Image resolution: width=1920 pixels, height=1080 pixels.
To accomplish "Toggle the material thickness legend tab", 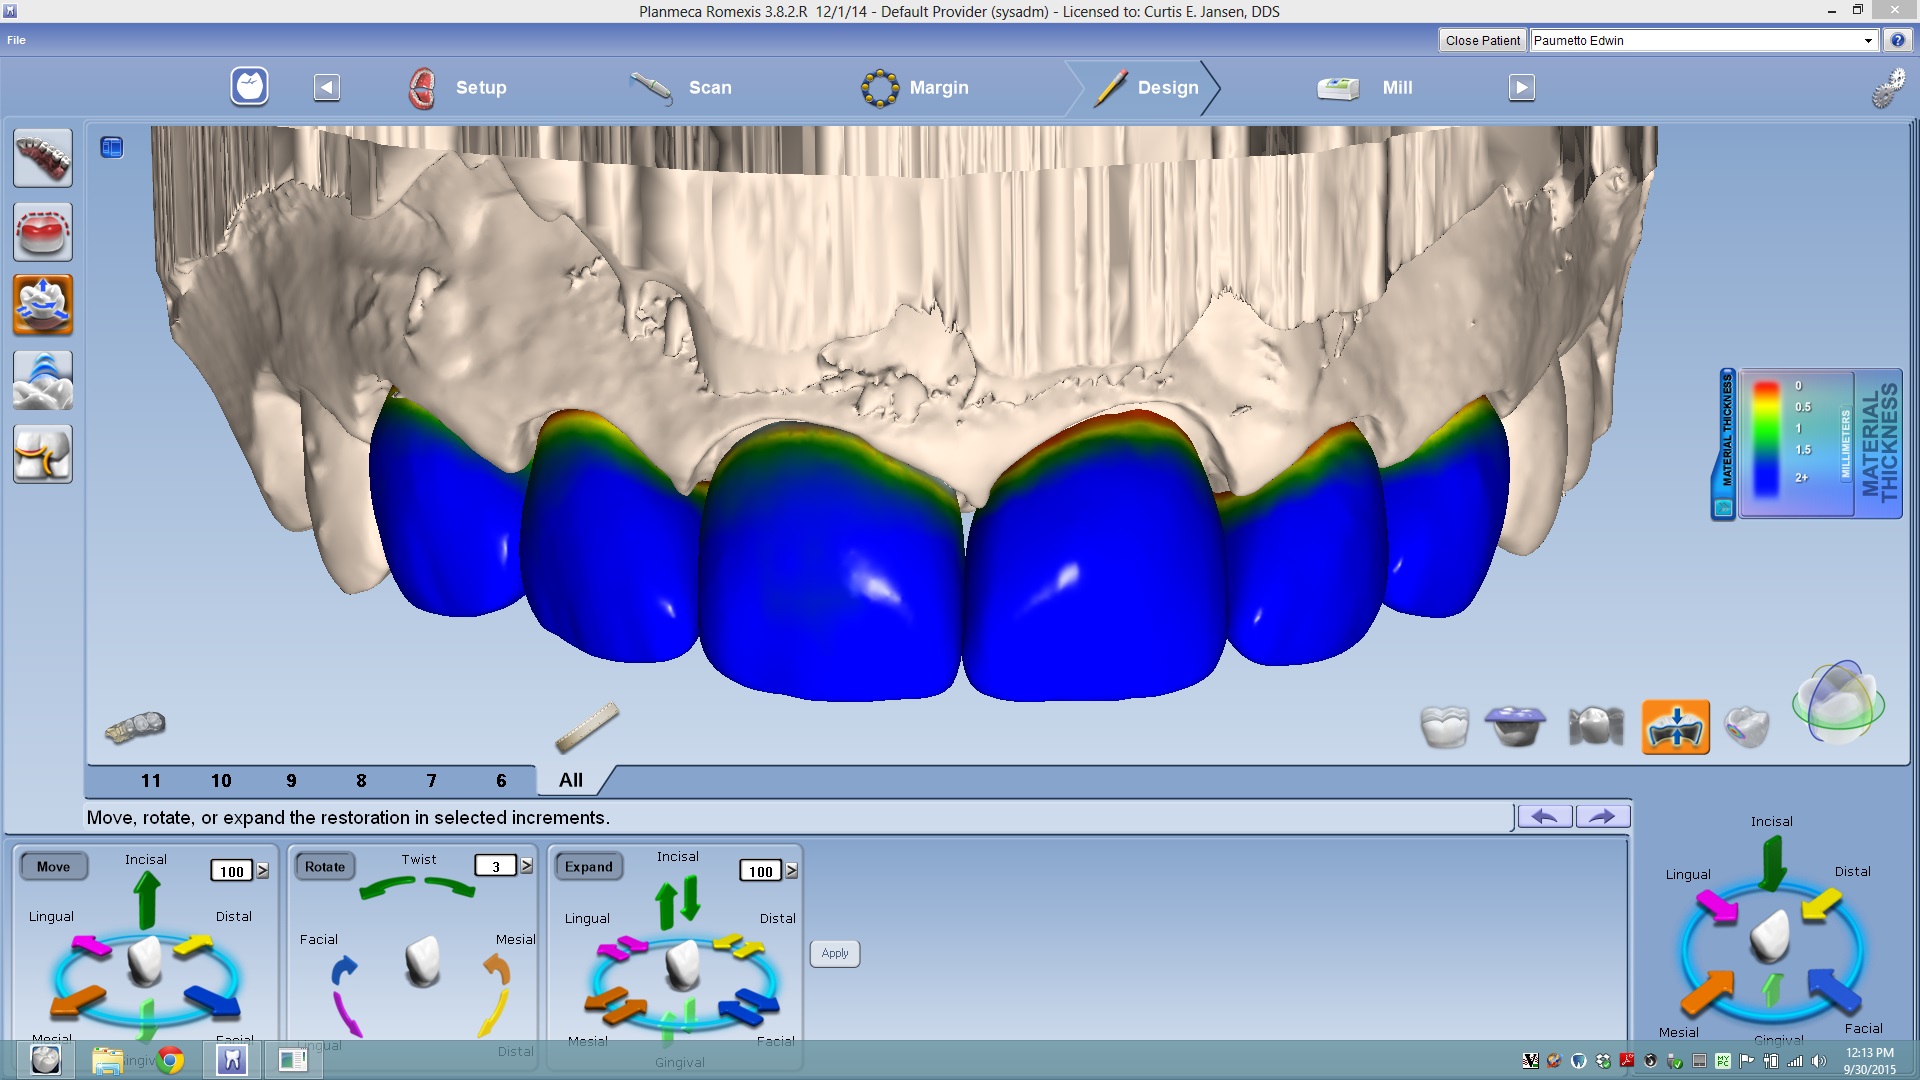I will click(x=1725, y=444).
